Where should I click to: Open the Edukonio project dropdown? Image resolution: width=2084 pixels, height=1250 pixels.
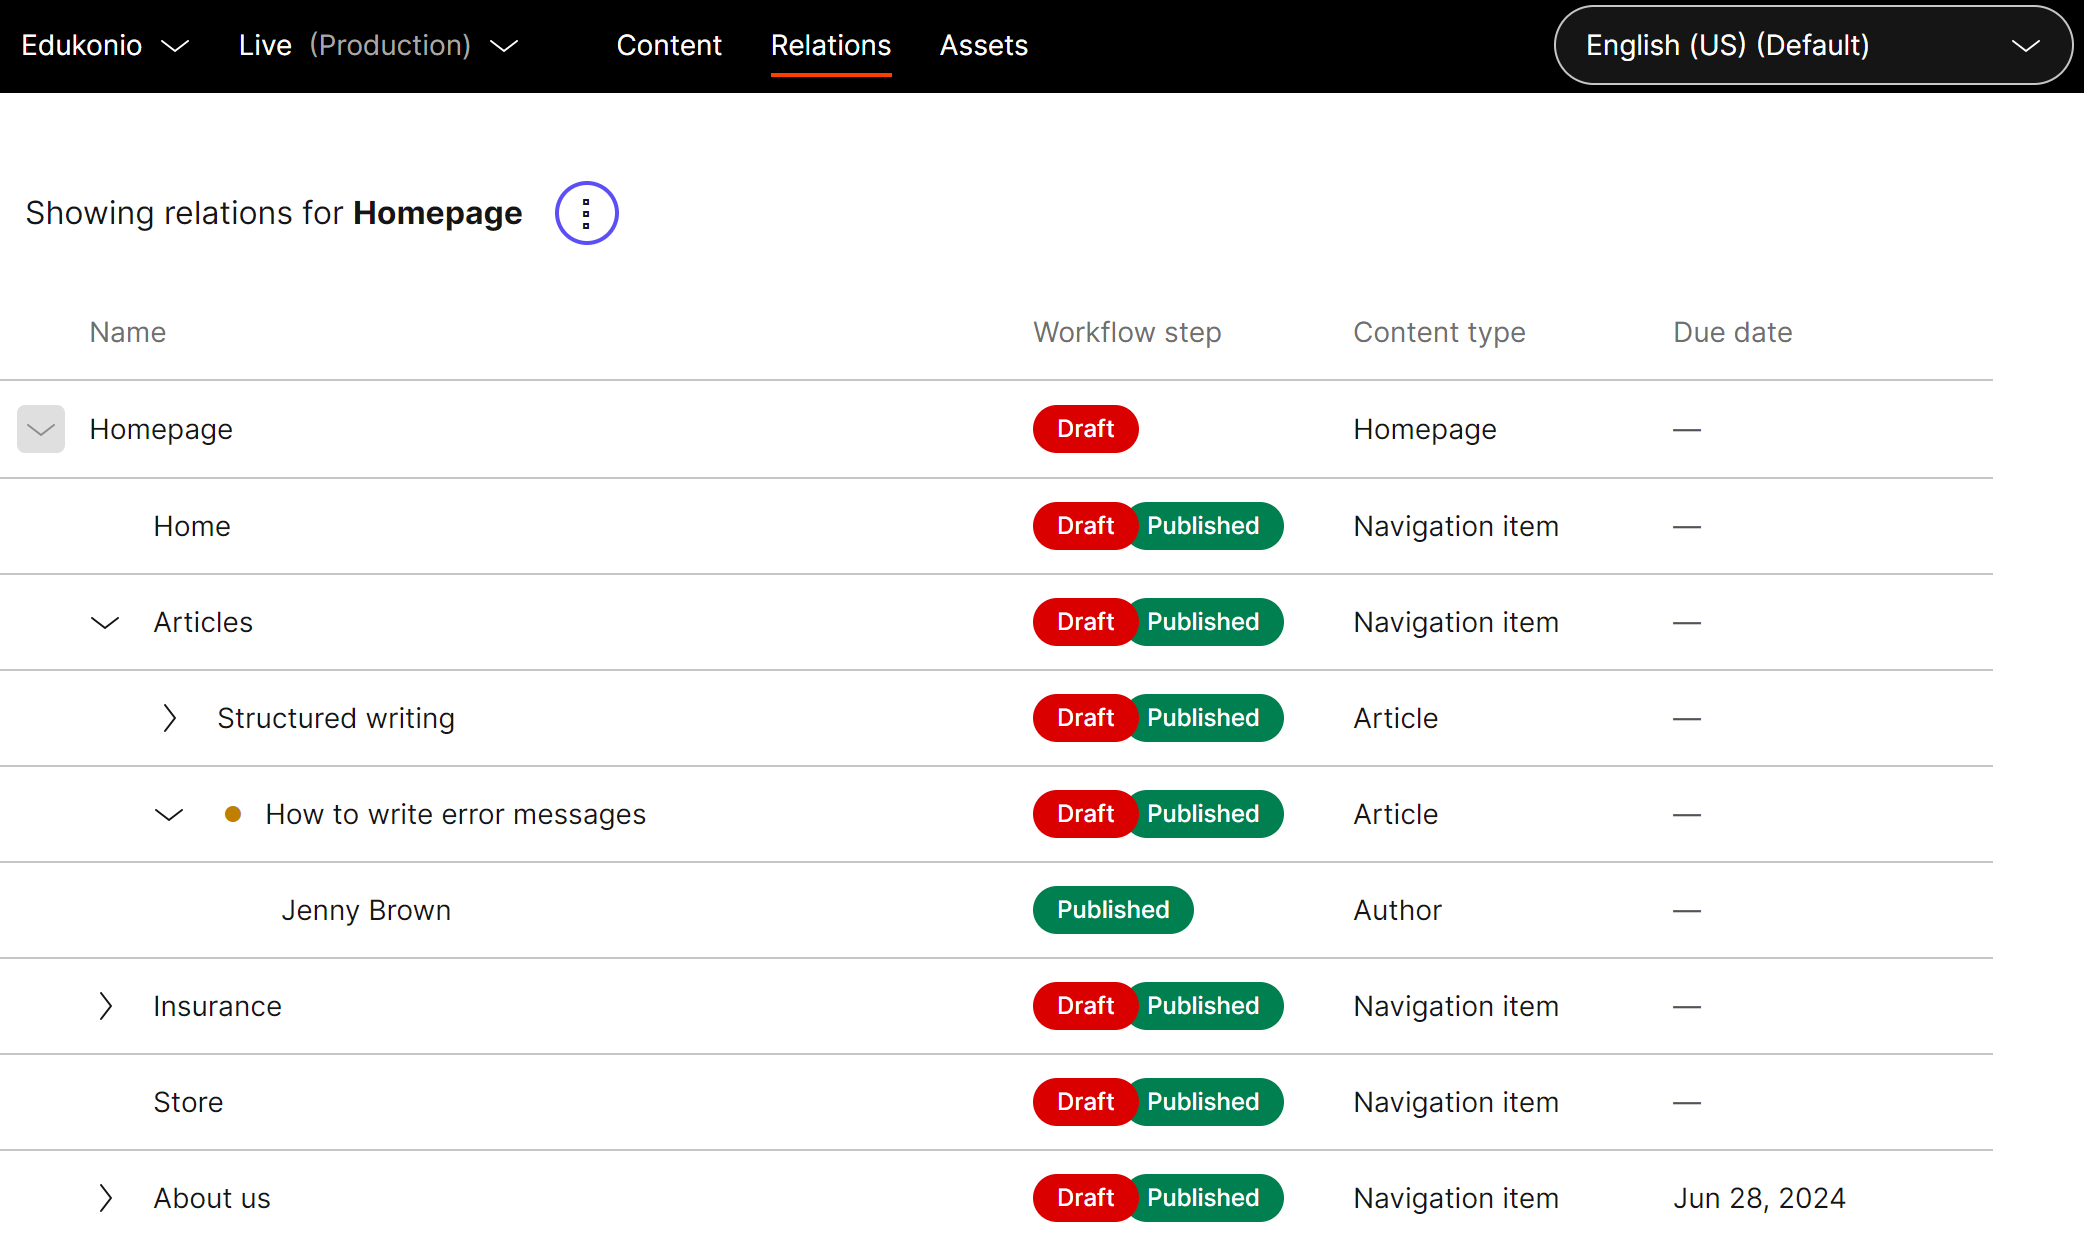(104, 46)
